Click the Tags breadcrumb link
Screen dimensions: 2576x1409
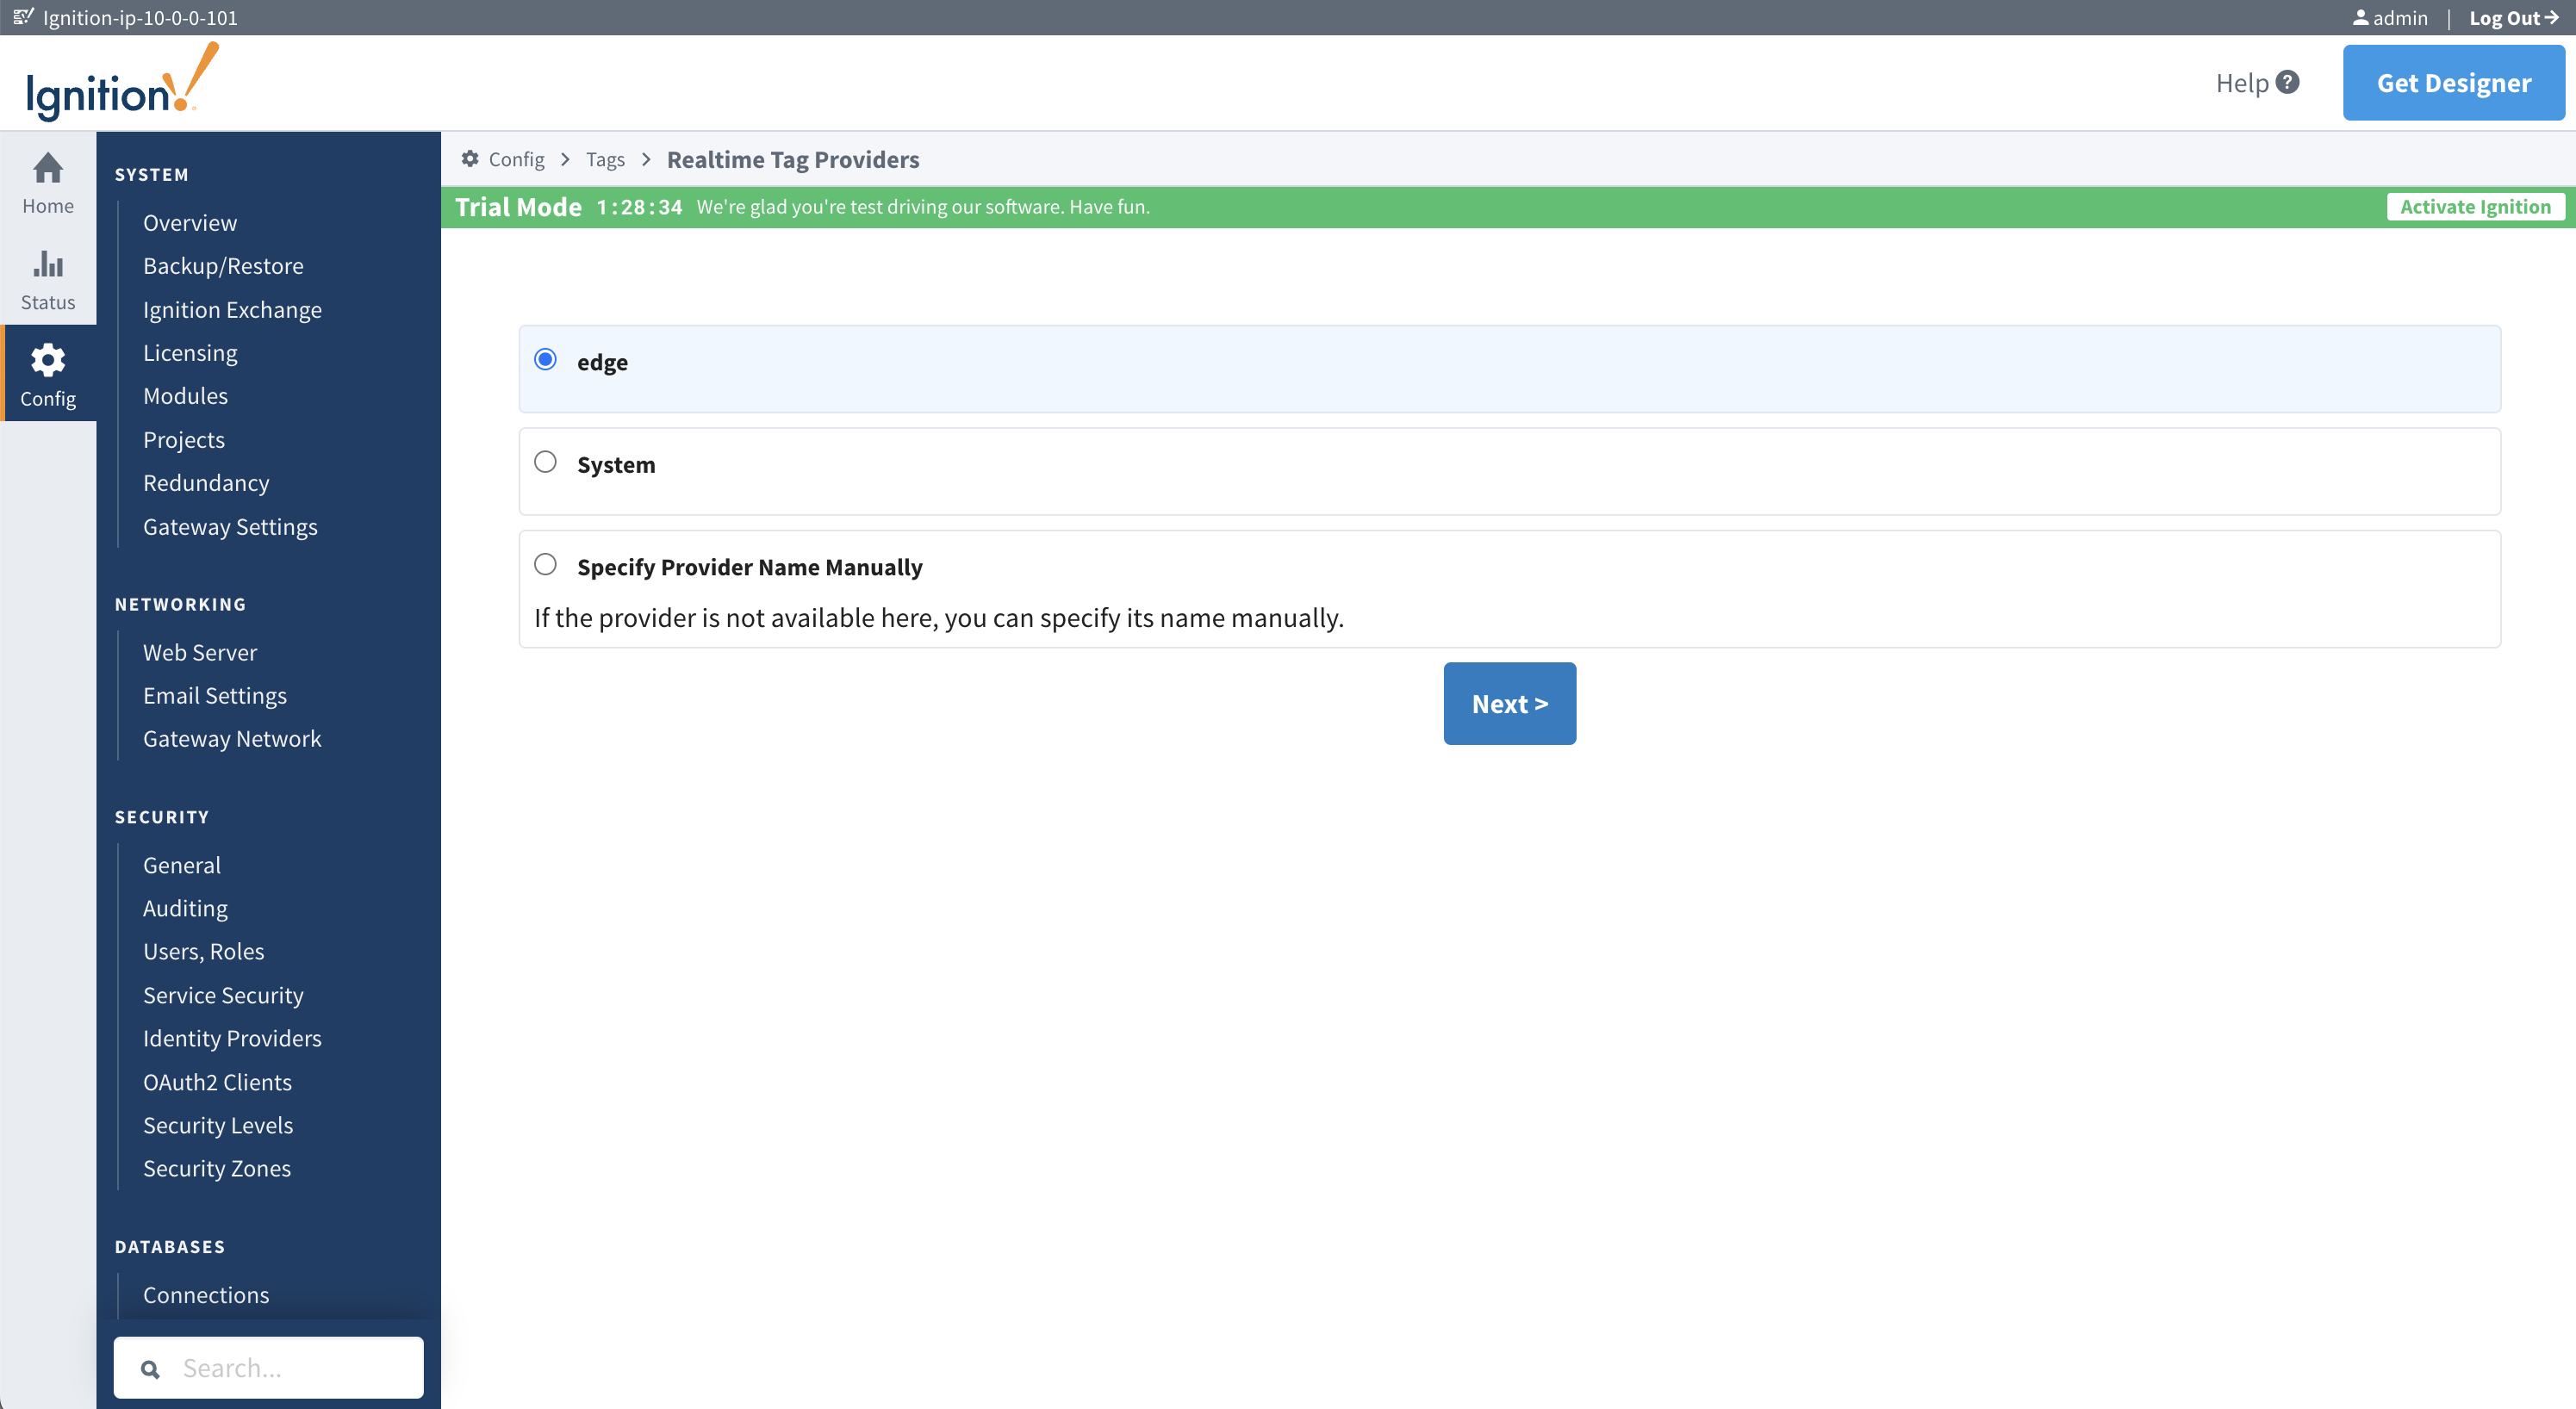click(x=605, y=160)
